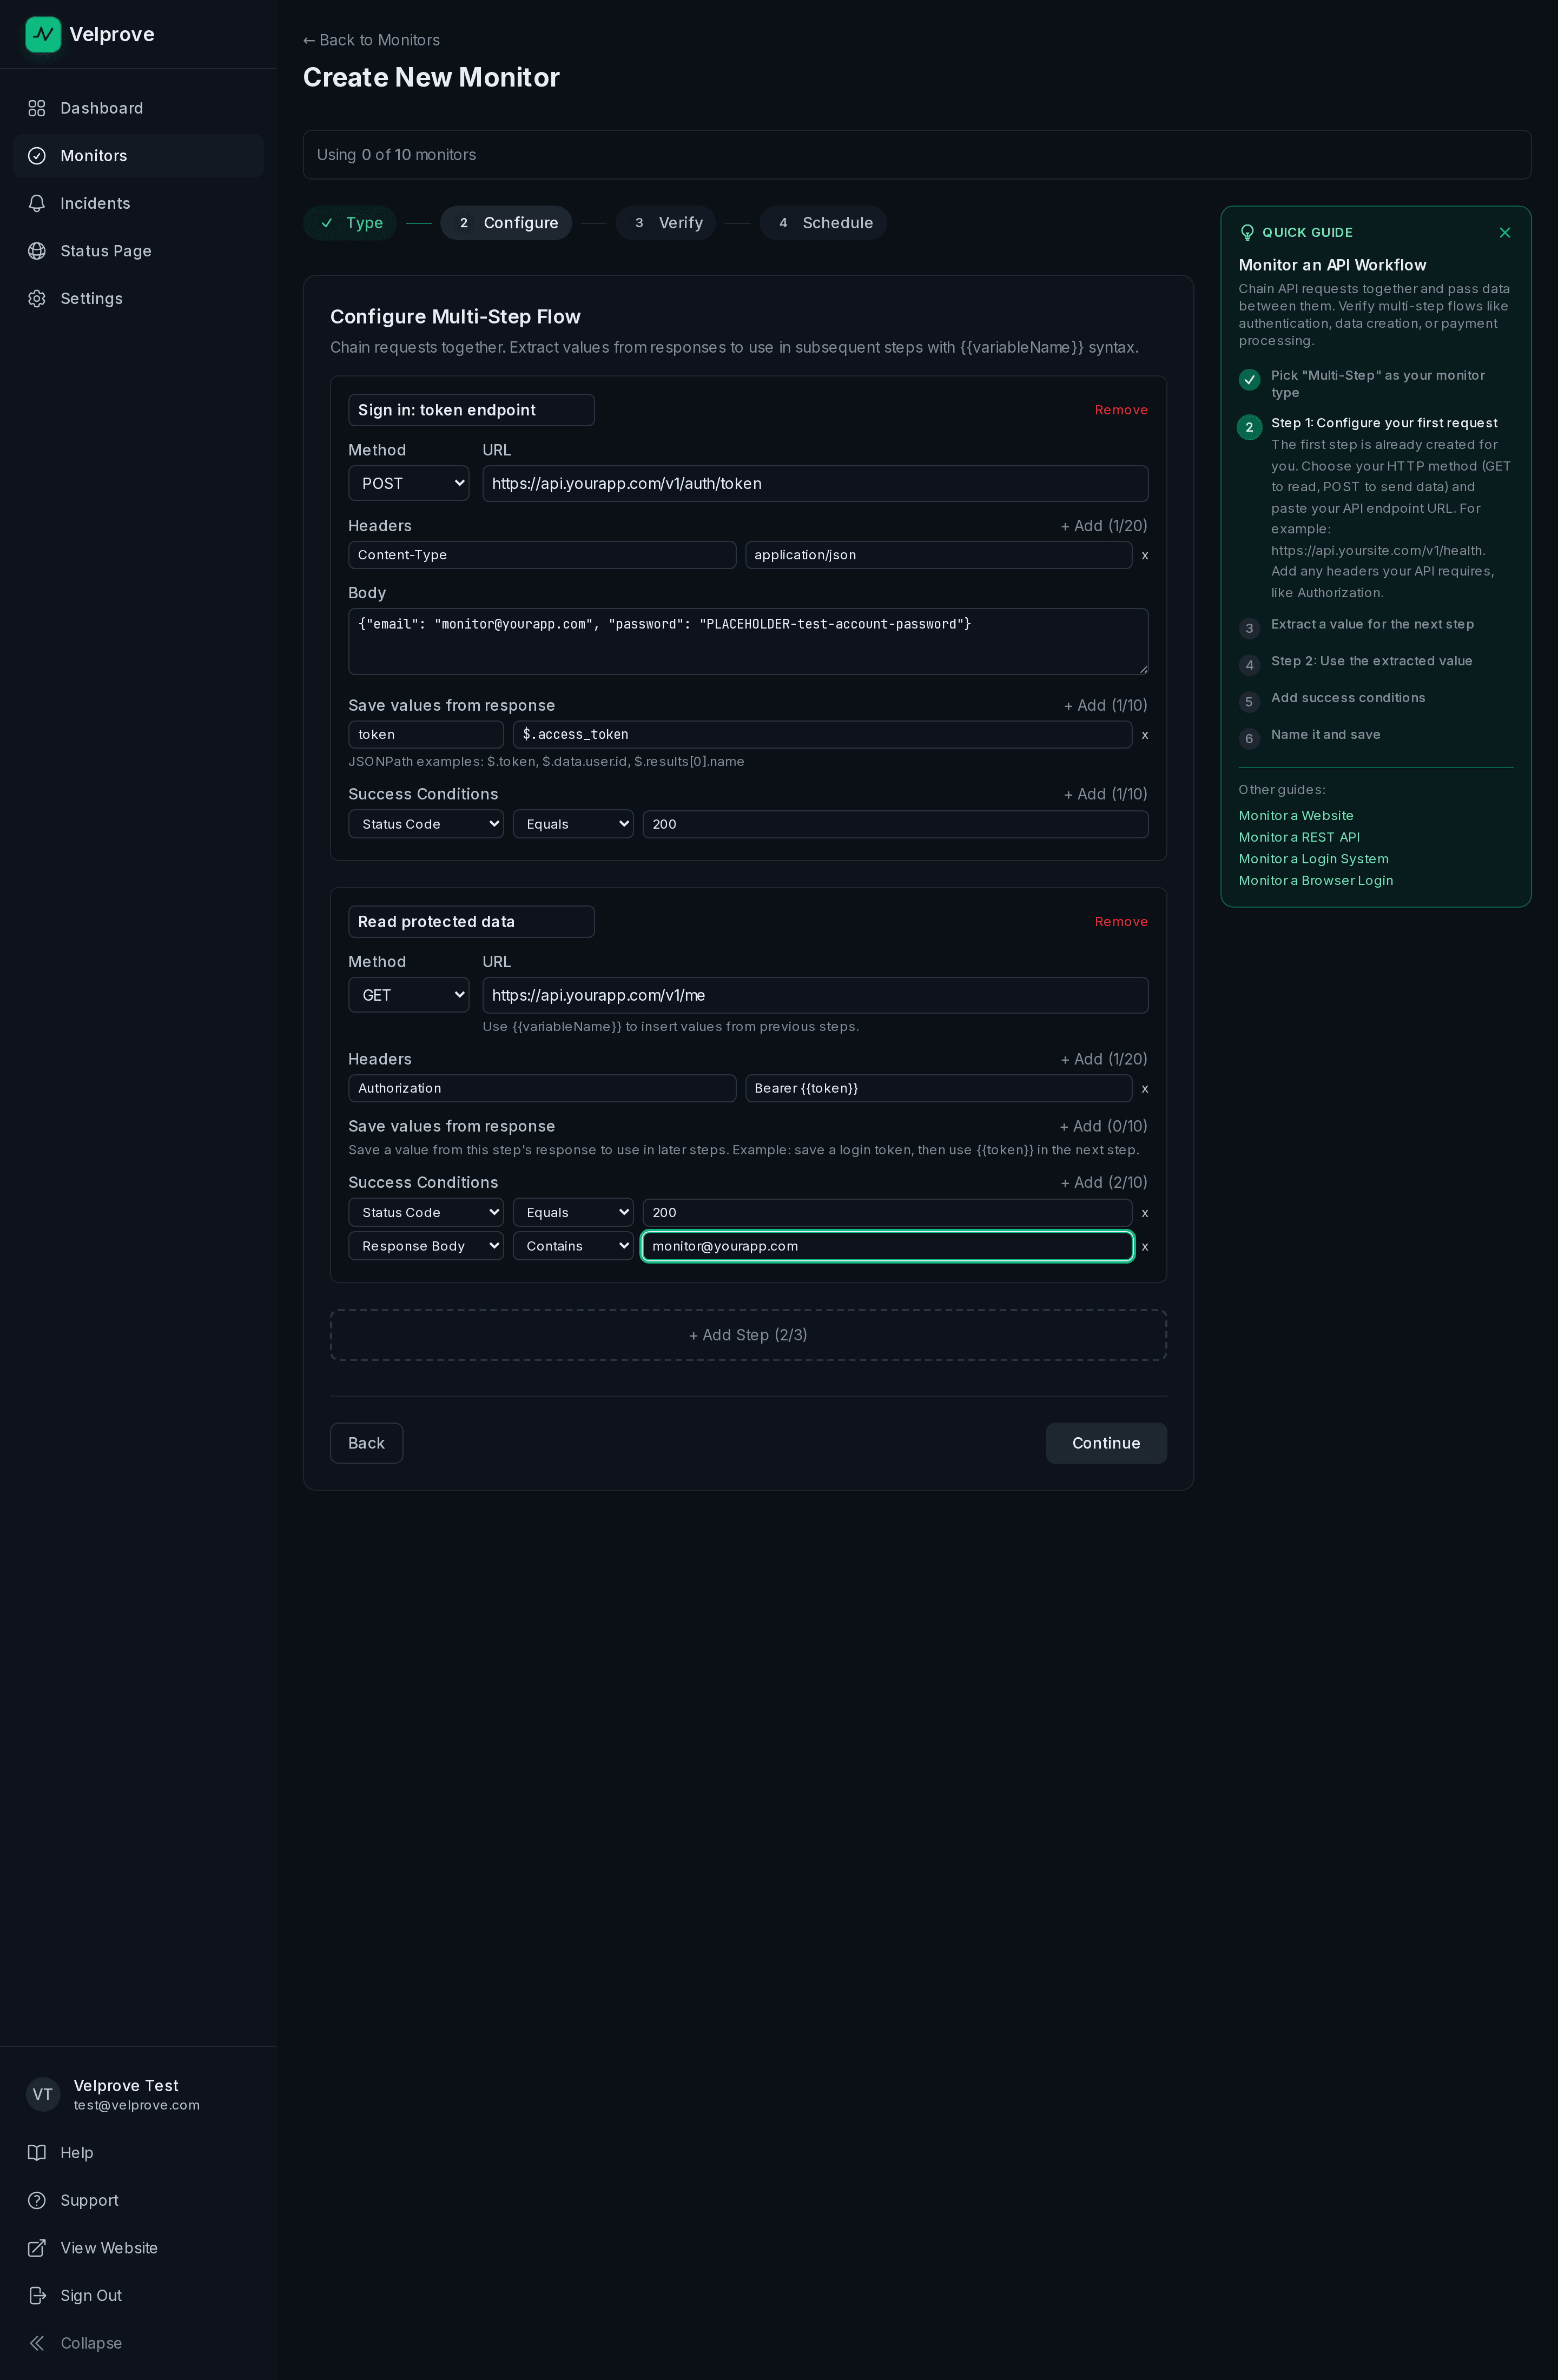This screenshot has height=2380, width=1558.
Task: Open the Monitor a Browser Login guide
Action: point(1315,880)
